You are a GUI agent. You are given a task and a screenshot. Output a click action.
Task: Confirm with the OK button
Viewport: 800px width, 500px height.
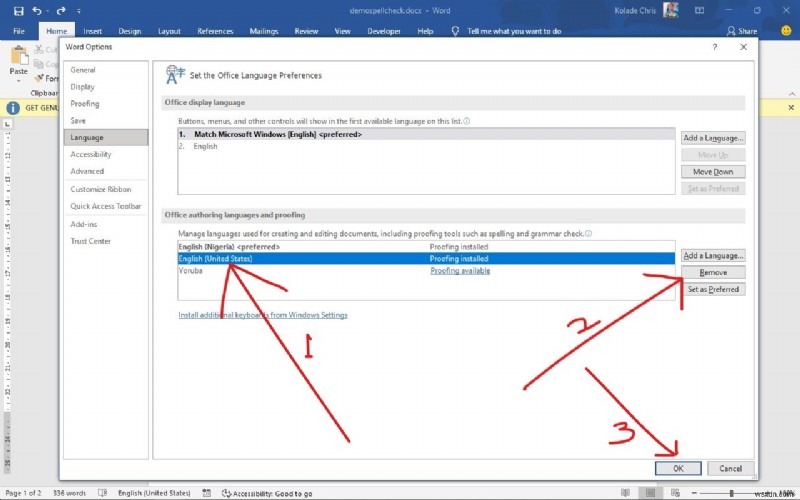tap(678, 468)
